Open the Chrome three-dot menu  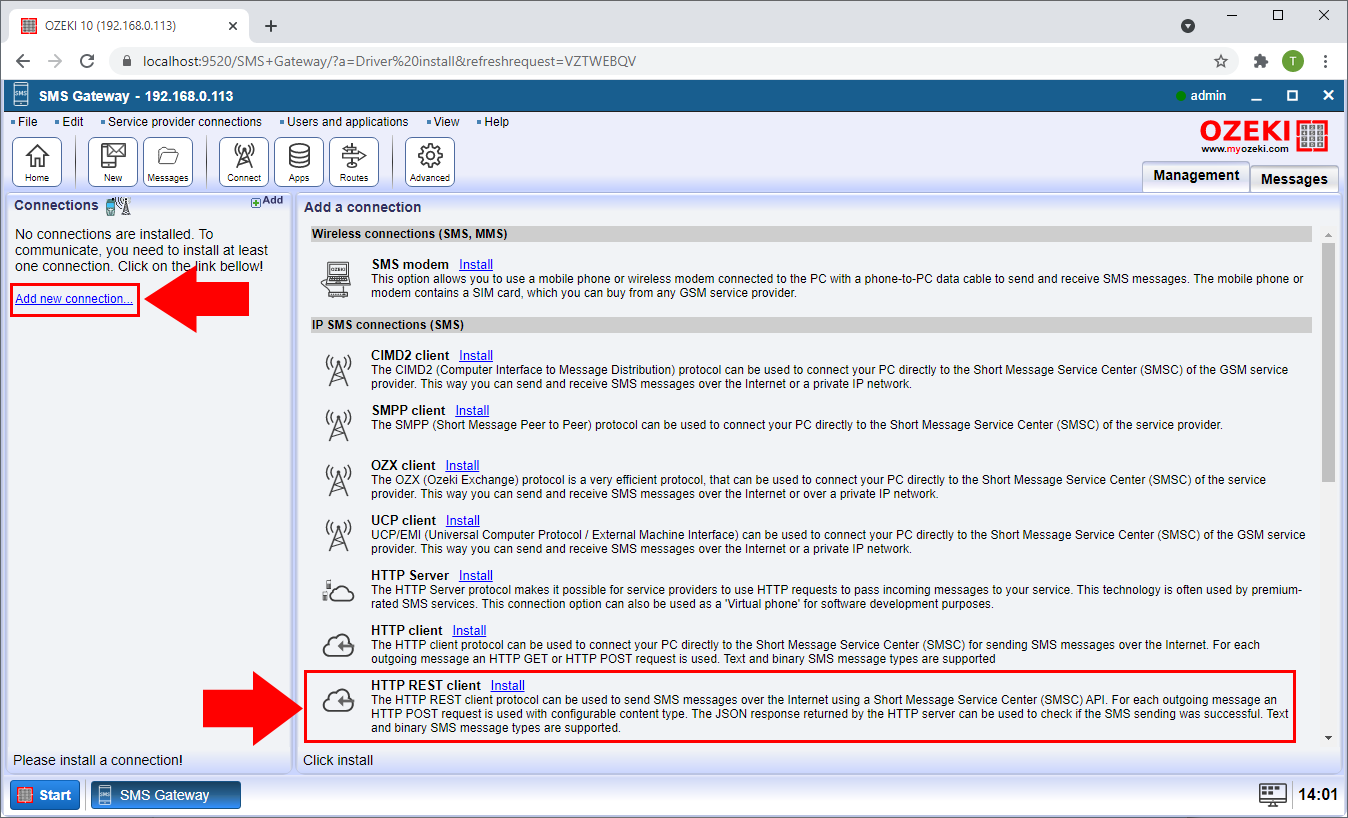1325,61
